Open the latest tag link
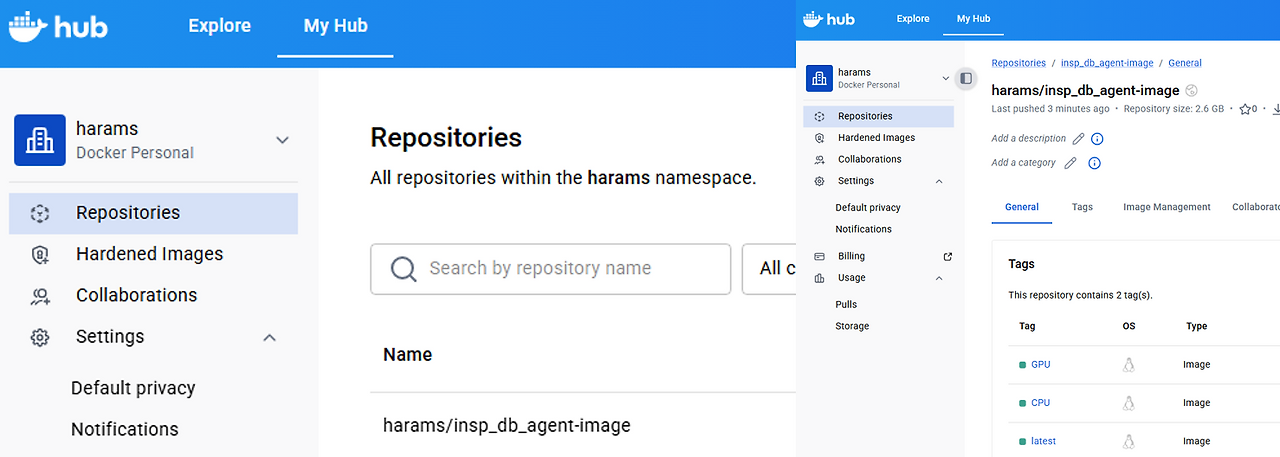The height and width of the screenshot is (457, 1280). [x=1043, y=441]
